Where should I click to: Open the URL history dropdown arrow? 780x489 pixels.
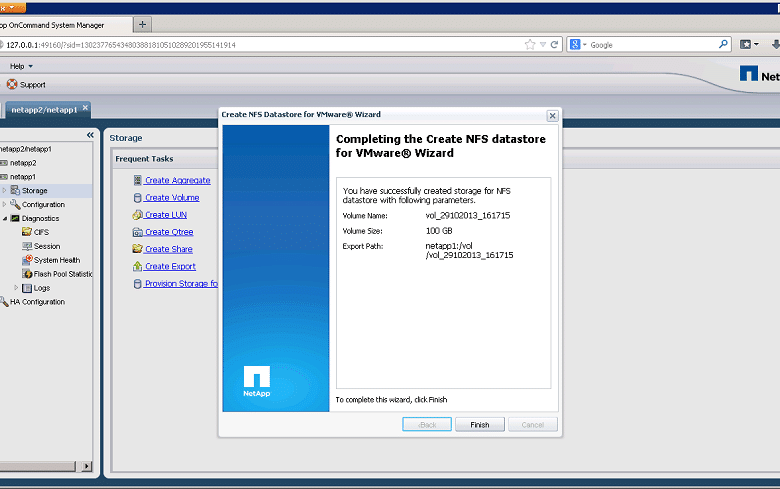coord(543,45)
